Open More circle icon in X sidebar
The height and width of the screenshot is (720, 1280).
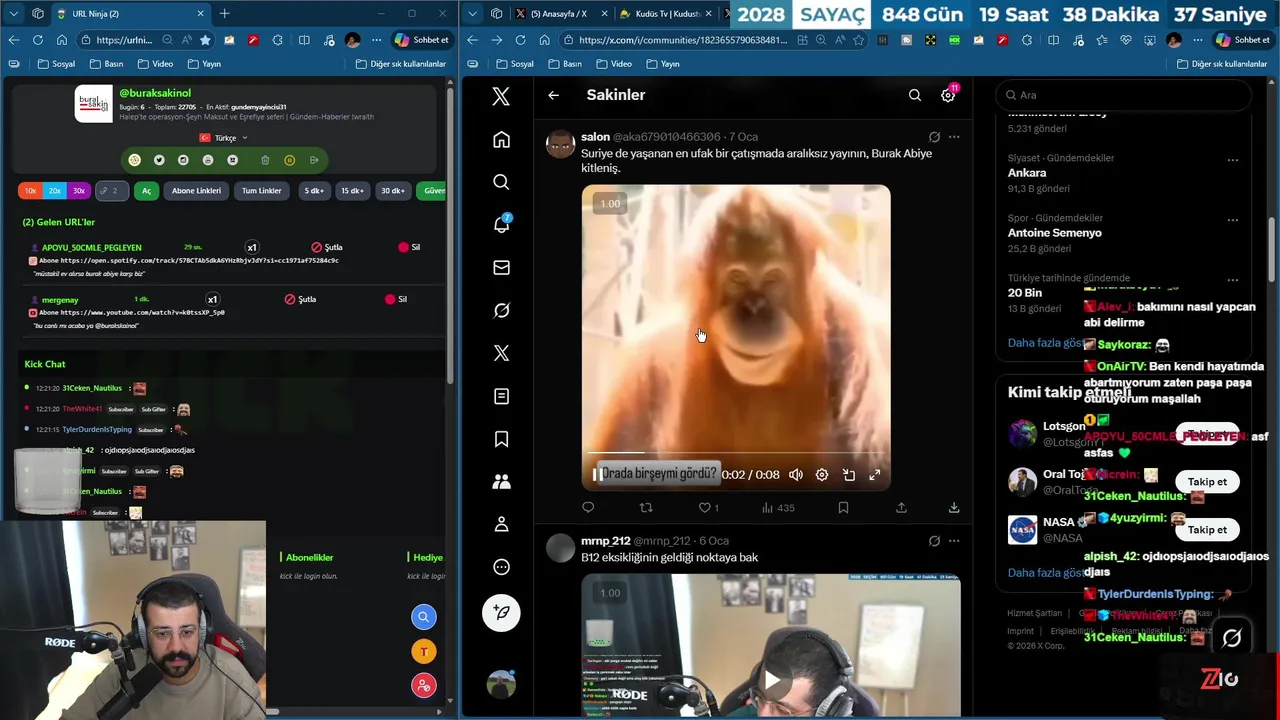[x=501, y=567]
